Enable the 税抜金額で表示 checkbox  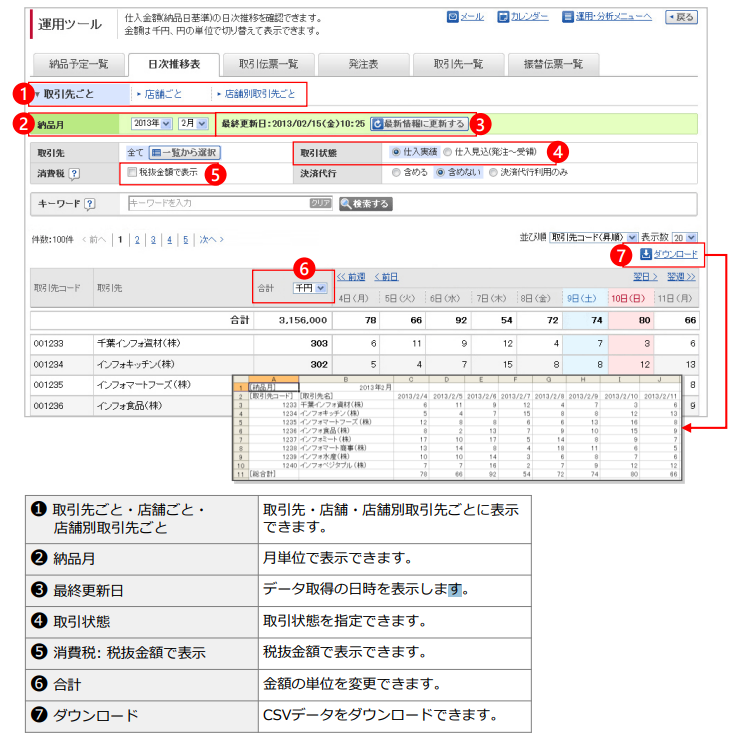pos(132,173)
